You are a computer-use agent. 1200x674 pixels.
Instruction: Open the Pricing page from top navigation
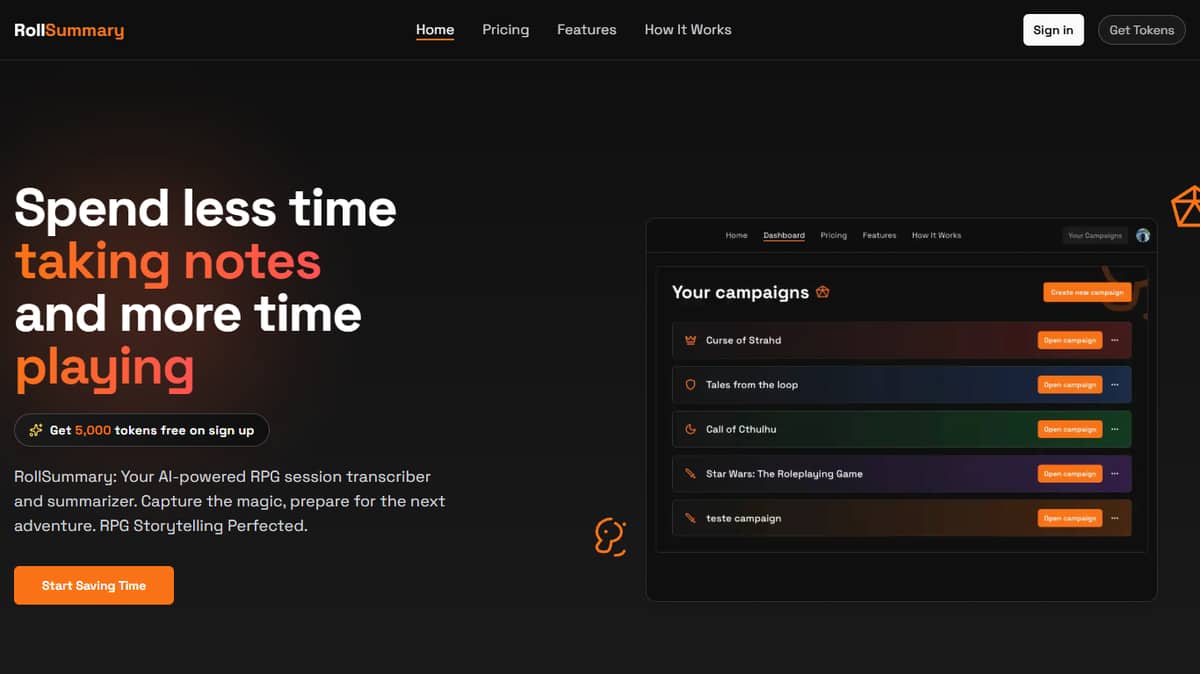pyautogui.click(x=505, y=30)
